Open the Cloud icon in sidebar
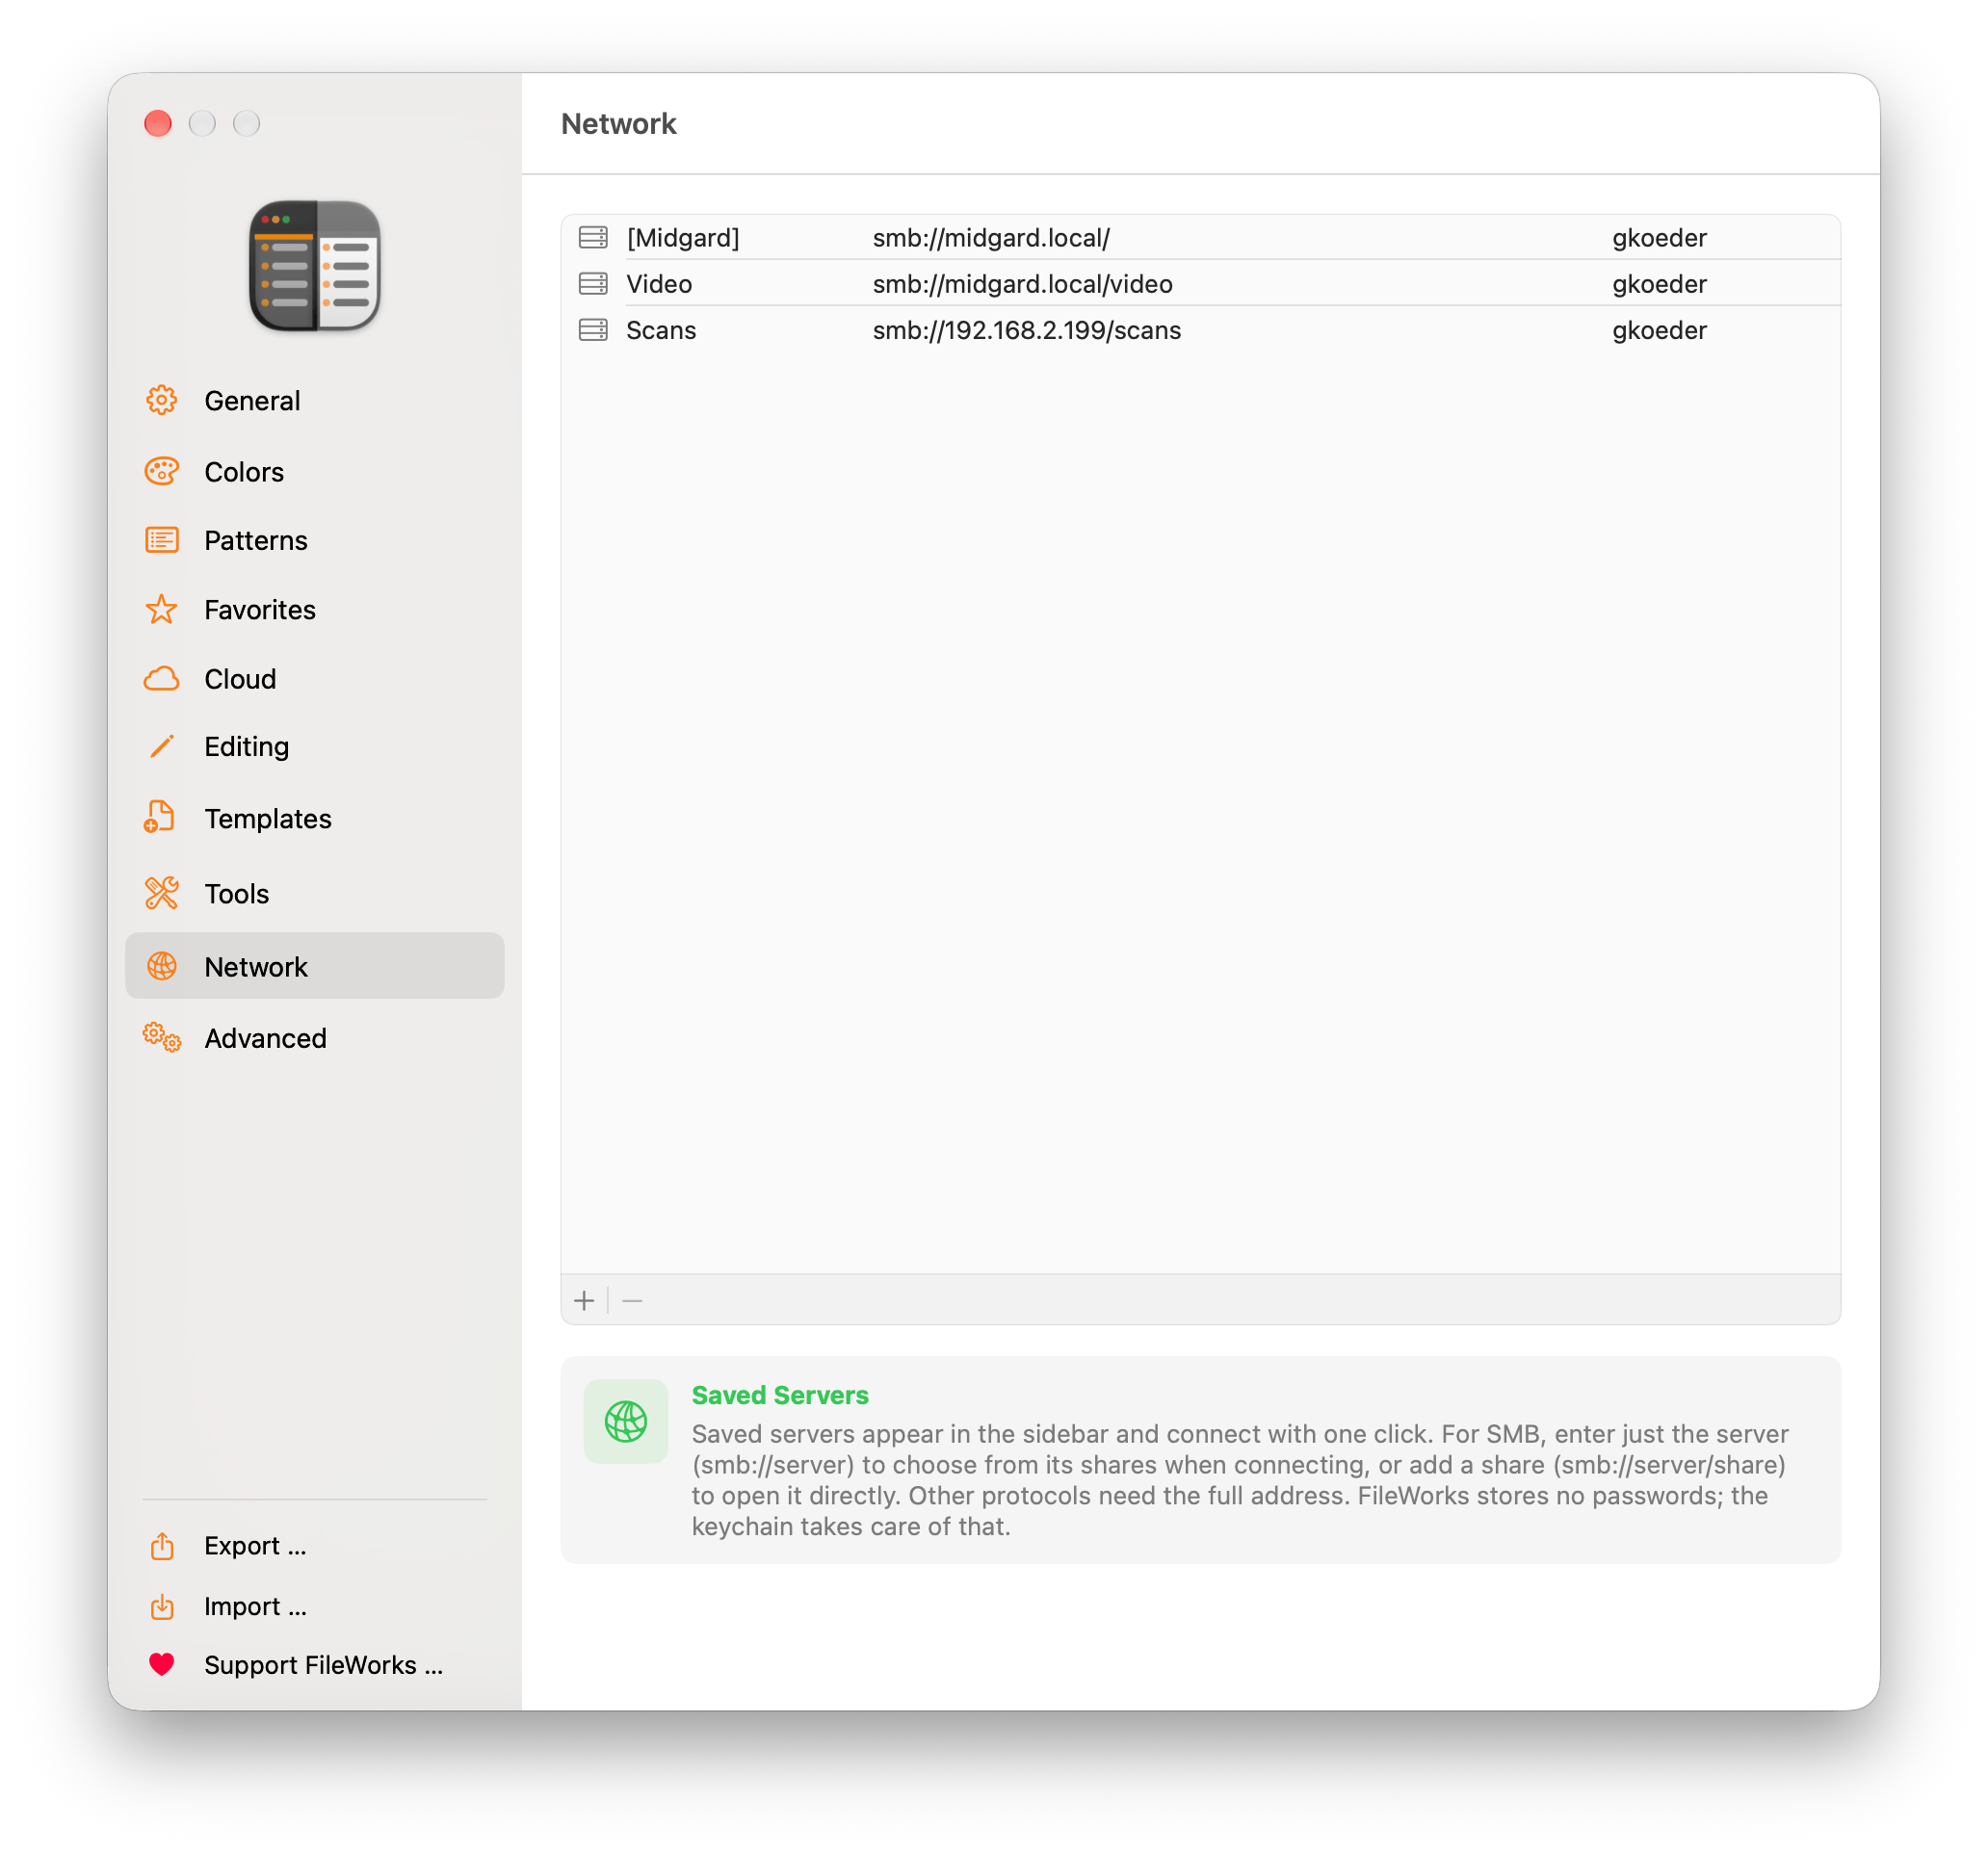The width and height of the screenshot is (1988, 1853). (162, 678)
